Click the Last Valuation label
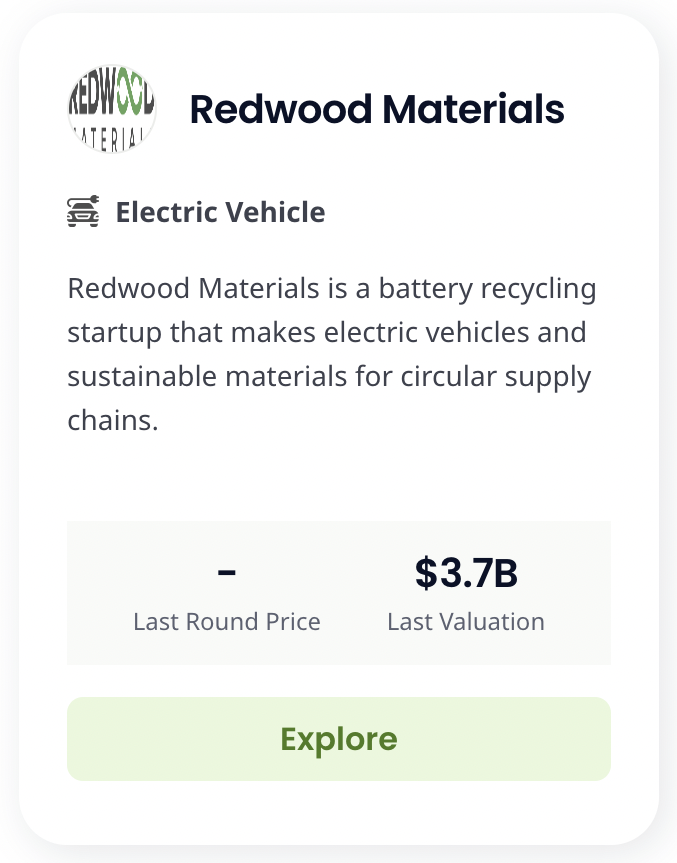677x863 pixels. pos(466,622)
